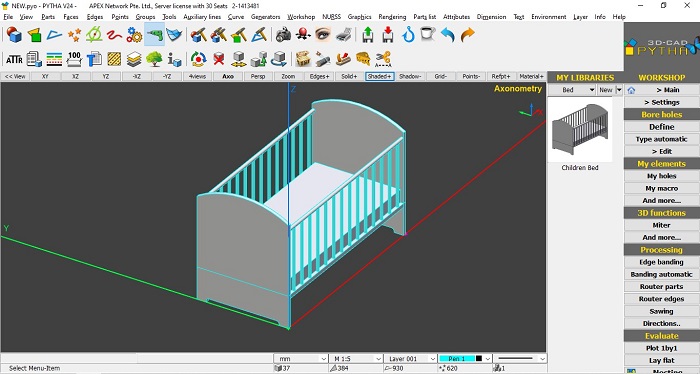Toggle the Shadow- view option
Screen dimensions: 700x374
click(410, 76)
